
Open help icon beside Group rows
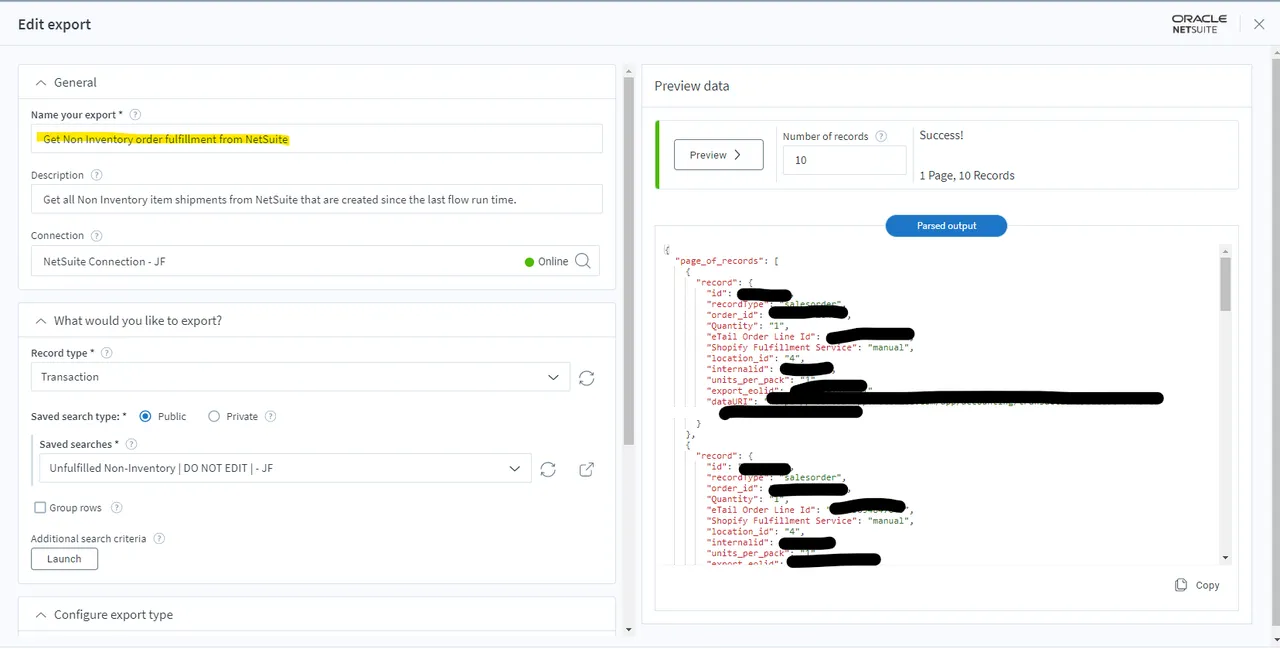tap(117, 508)
